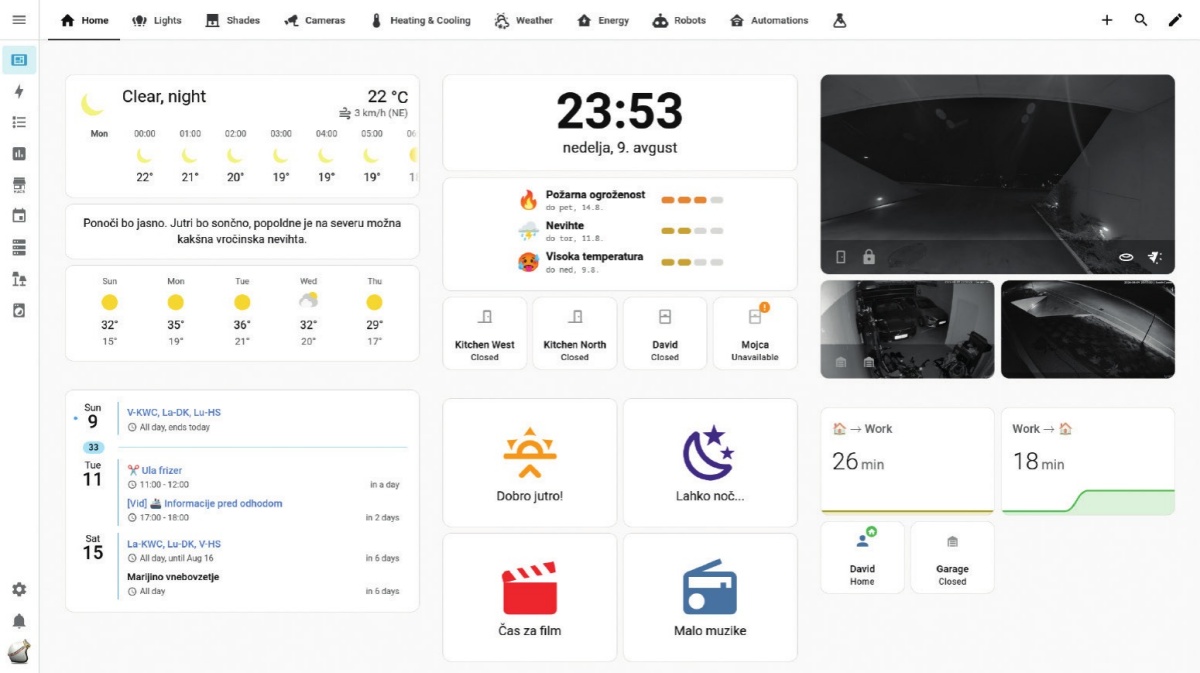The height and width of the screenshot is (673, 1200).
Task: Click the moon icon in Clear, night card
Action: (x=93, y=104)
